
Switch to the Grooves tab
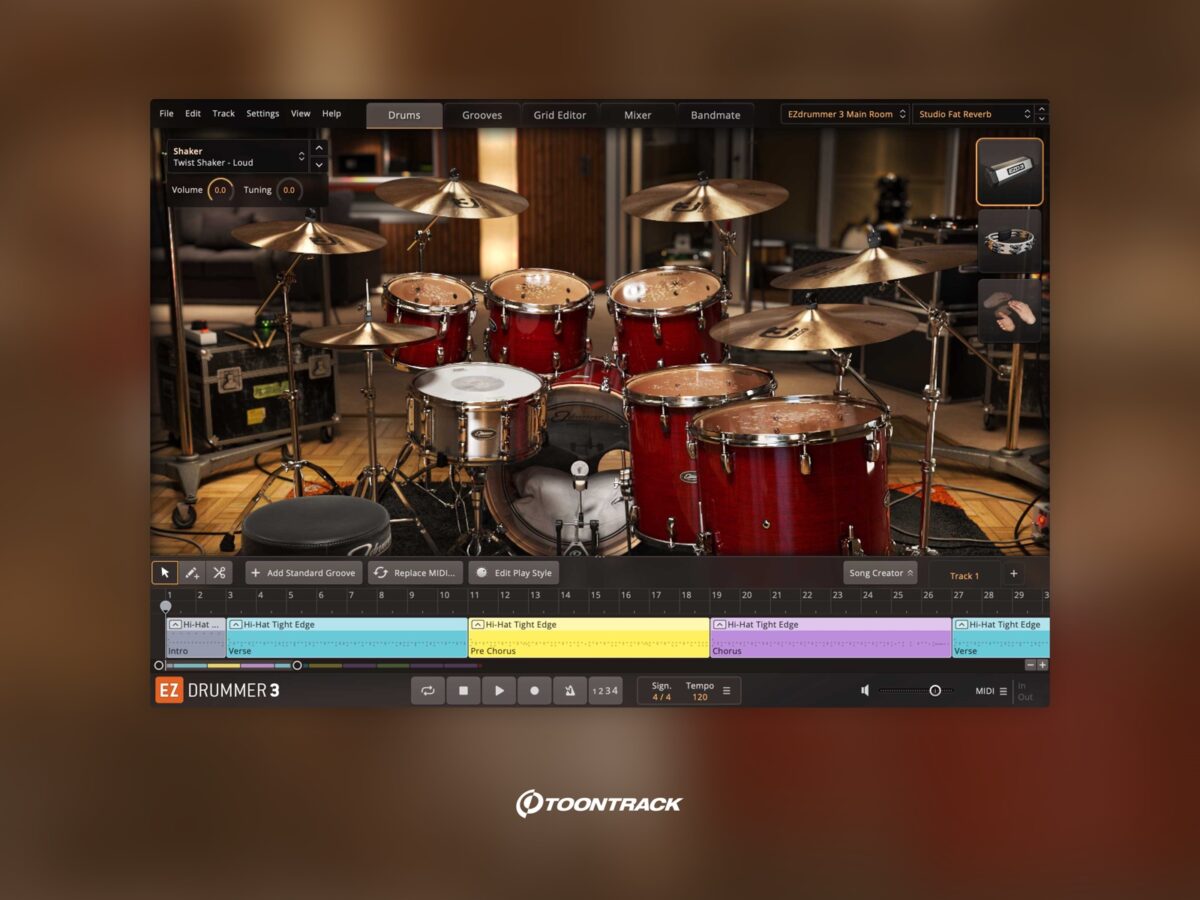pyautogui.click(x=482, y=115)
